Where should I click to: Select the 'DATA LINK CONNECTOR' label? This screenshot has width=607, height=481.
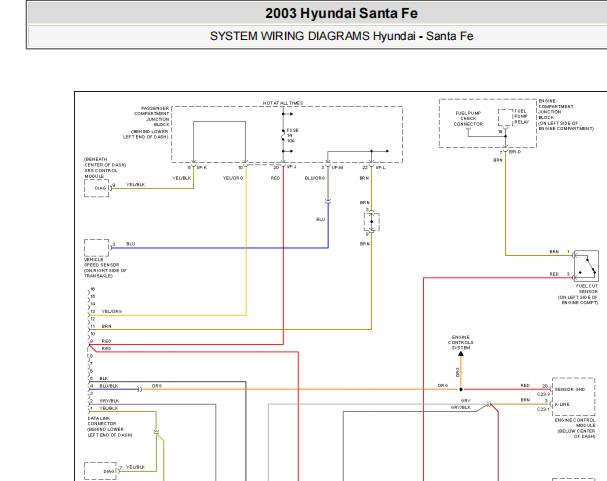tap(101, 421)
